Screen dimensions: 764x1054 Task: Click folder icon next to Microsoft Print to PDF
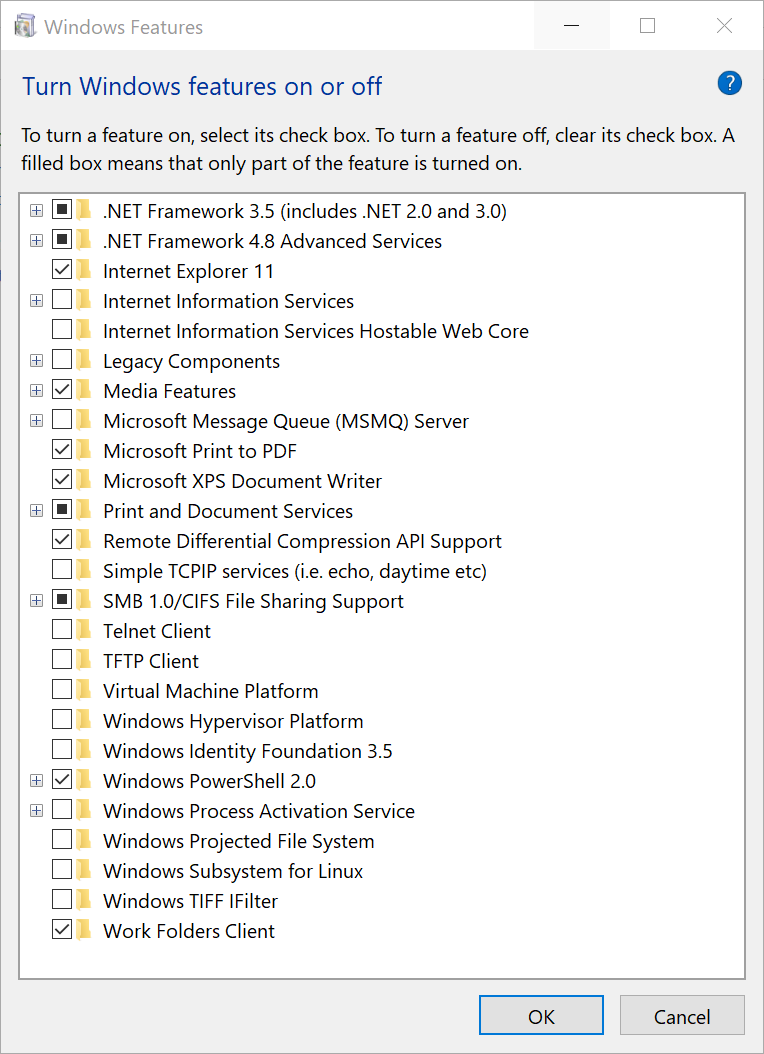point(85,451)
